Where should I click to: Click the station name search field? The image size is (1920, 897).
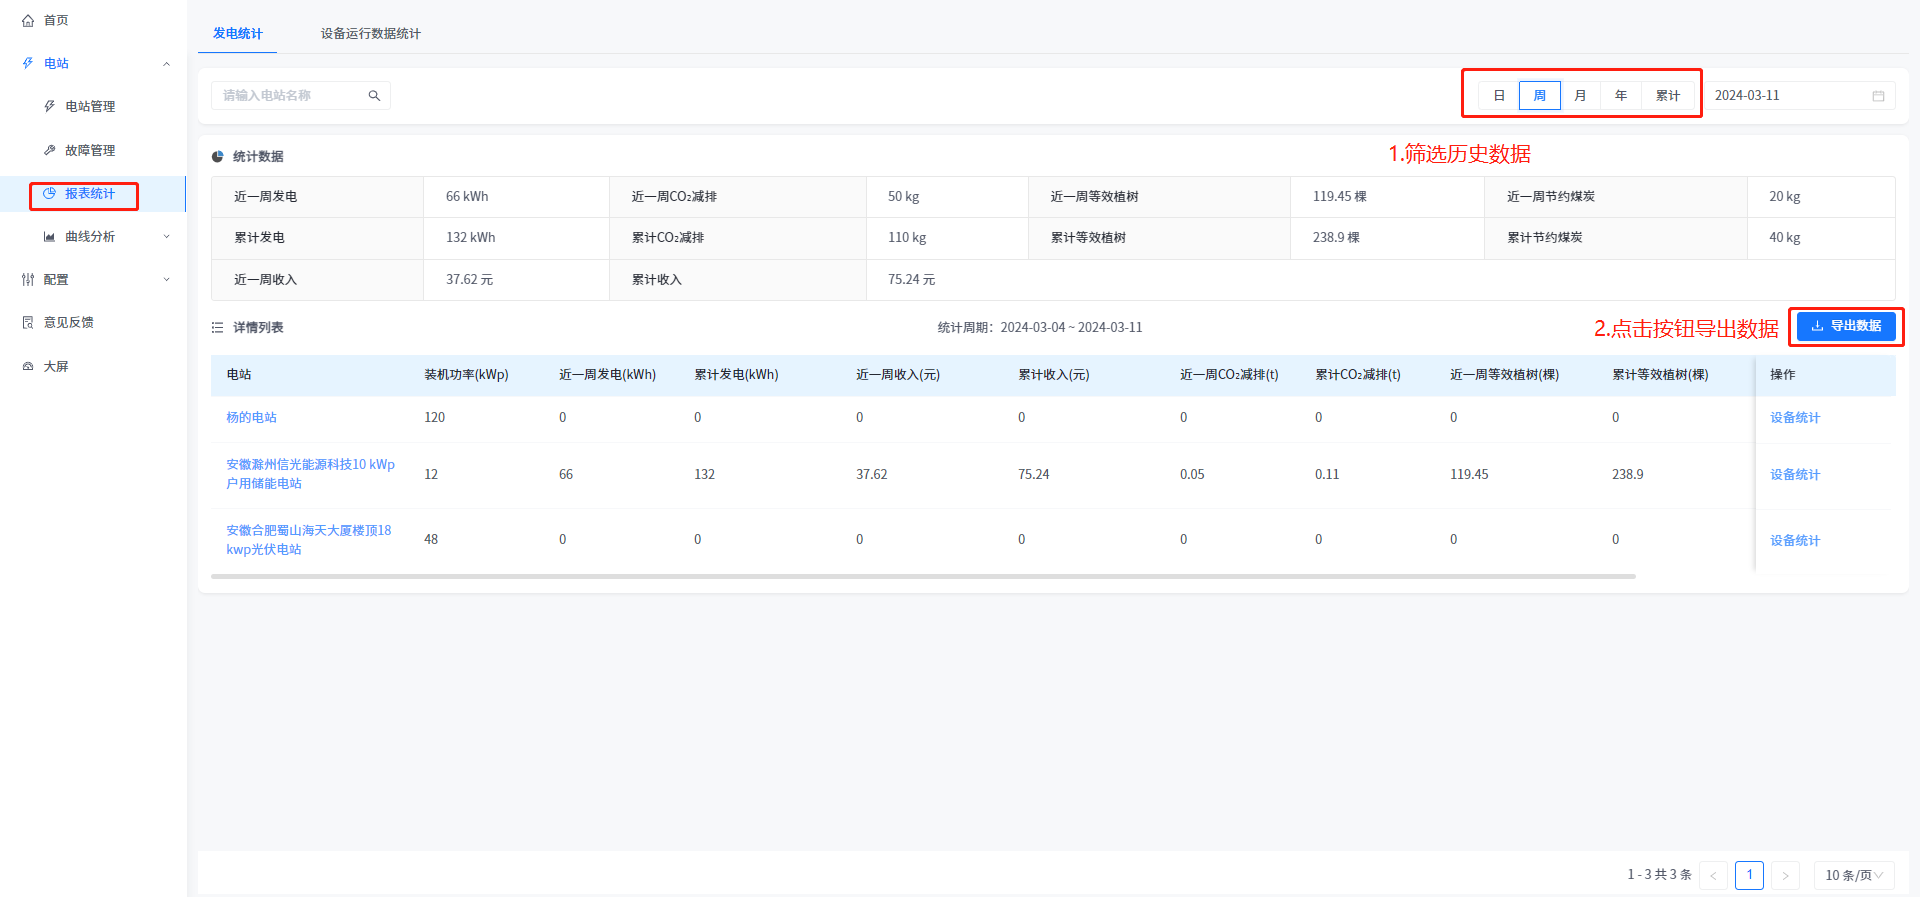[290, 96]
